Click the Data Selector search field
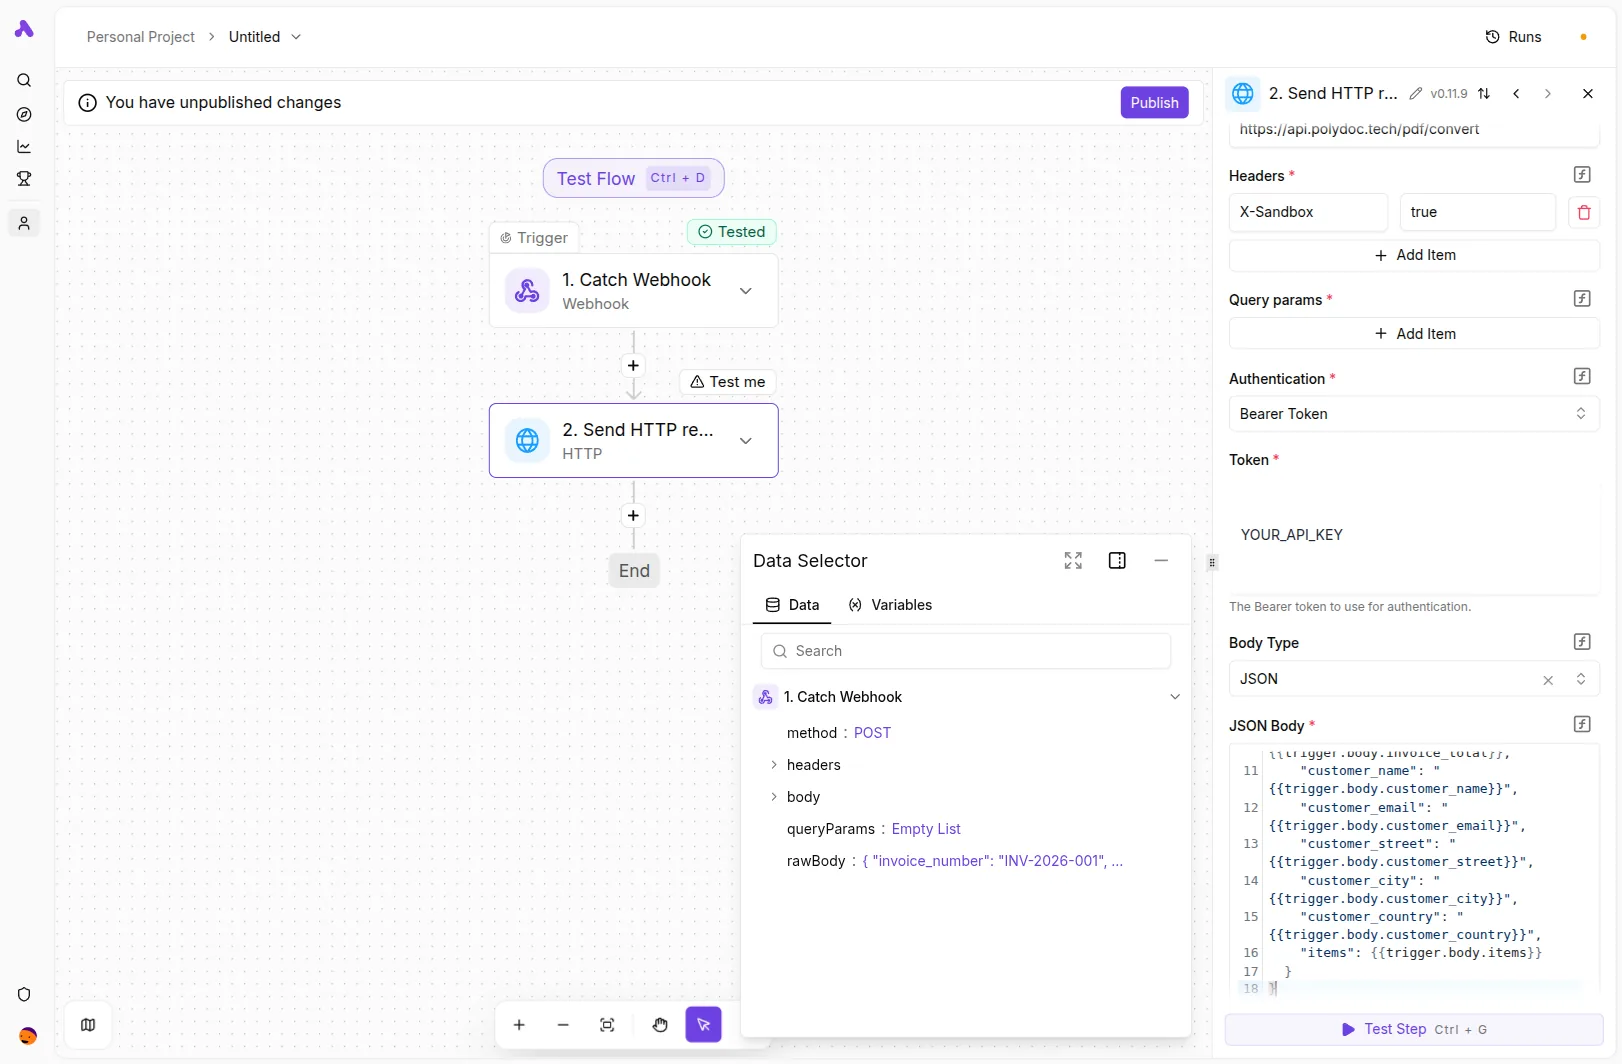1622x1064 pixels. [x=966, y=651]
